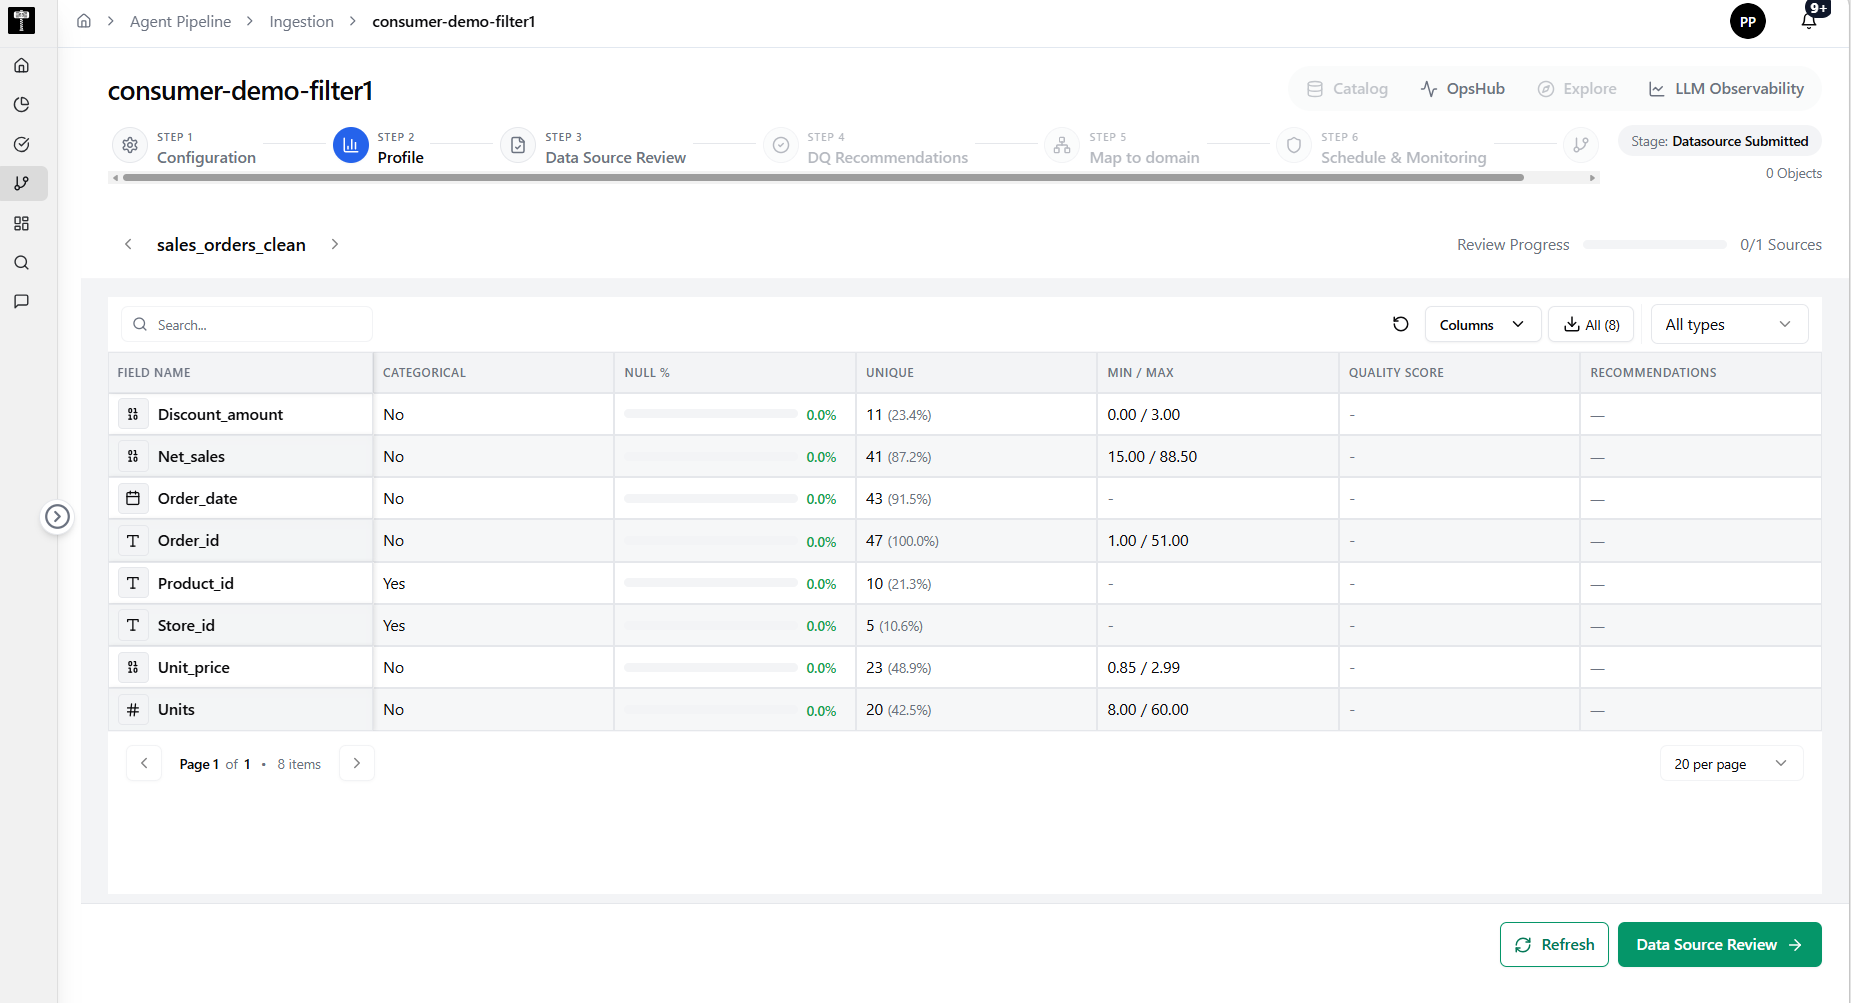Select the Unit_price field name

click(x=194, y=668)
